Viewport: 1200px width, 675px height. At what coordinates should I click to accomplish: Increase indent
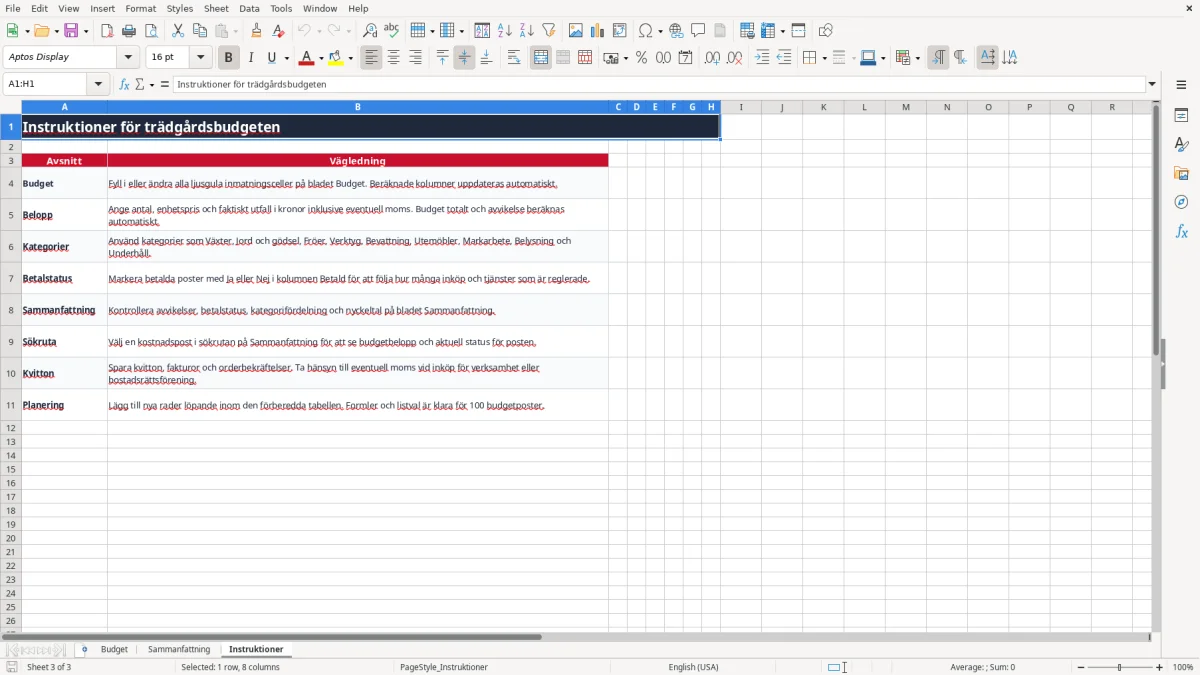(762, 58)
